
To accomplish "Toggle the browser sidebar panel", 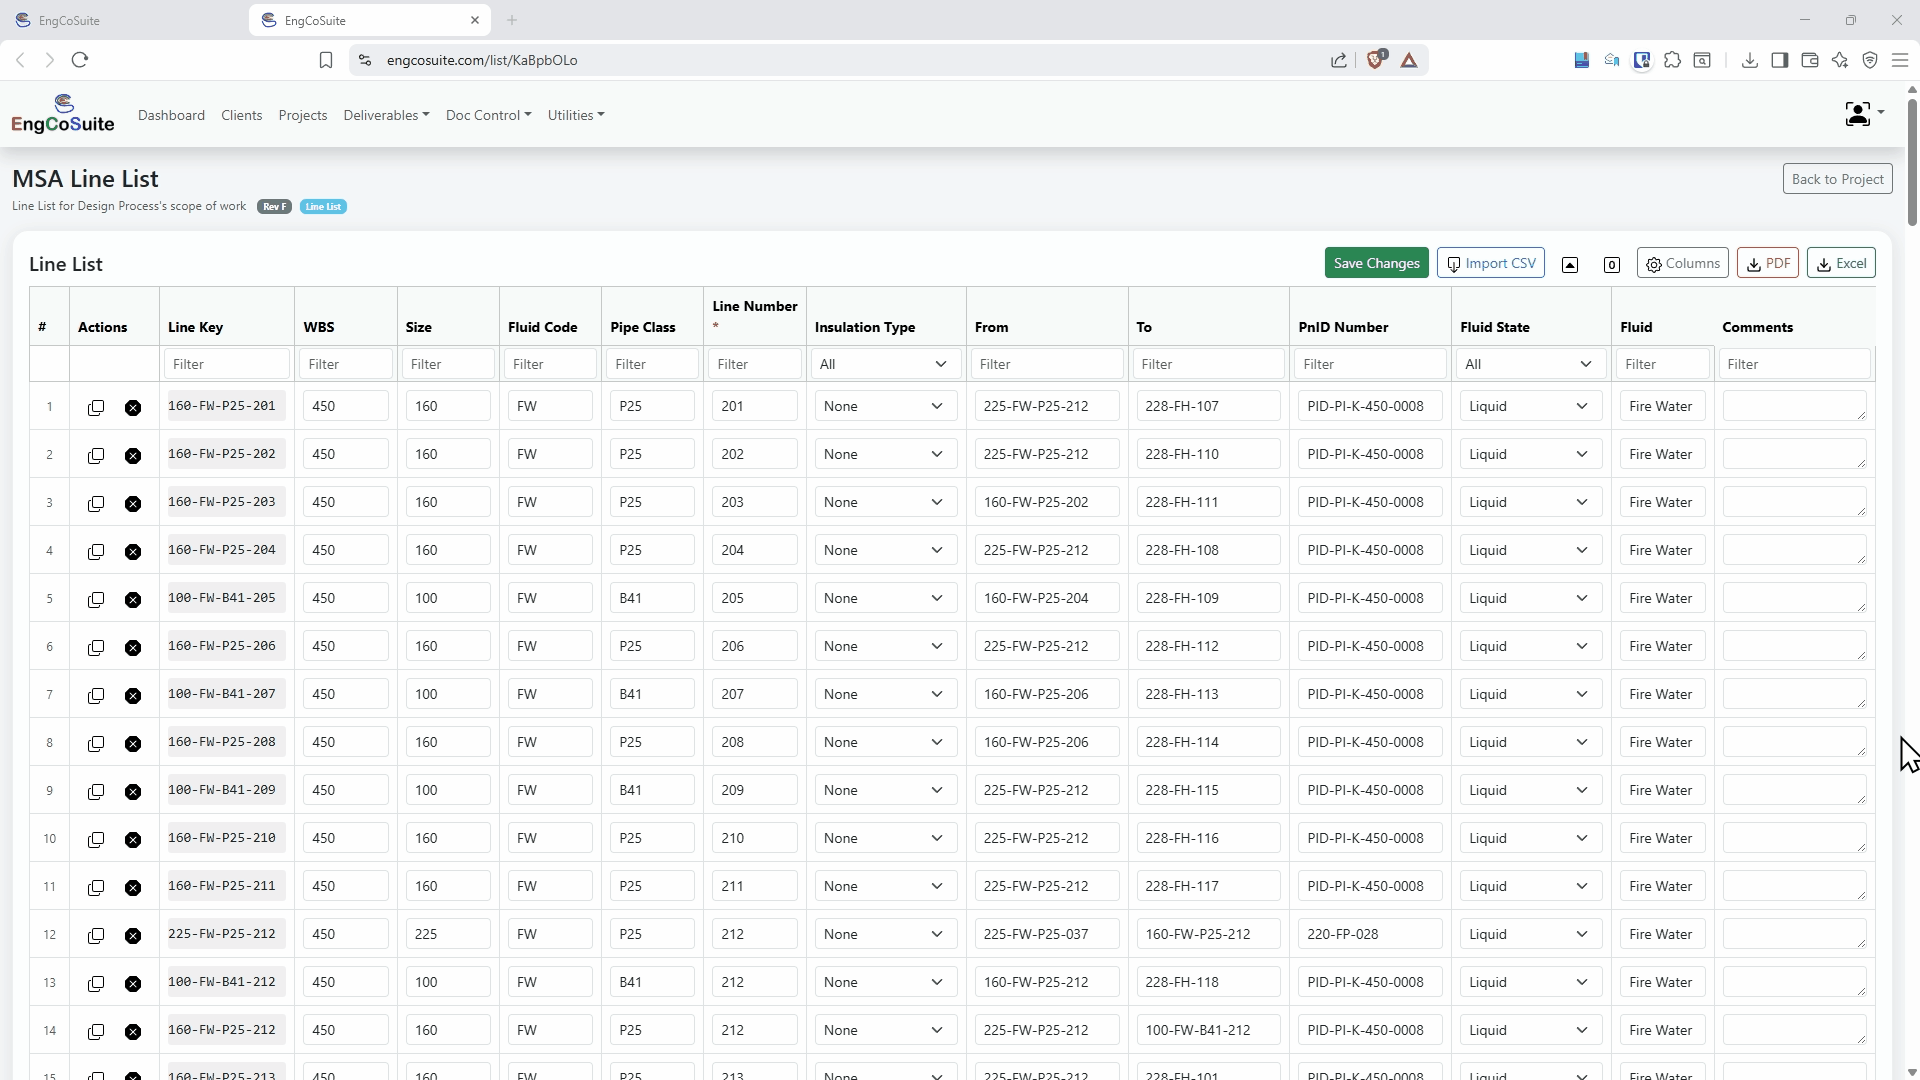I will point(1779,60).
